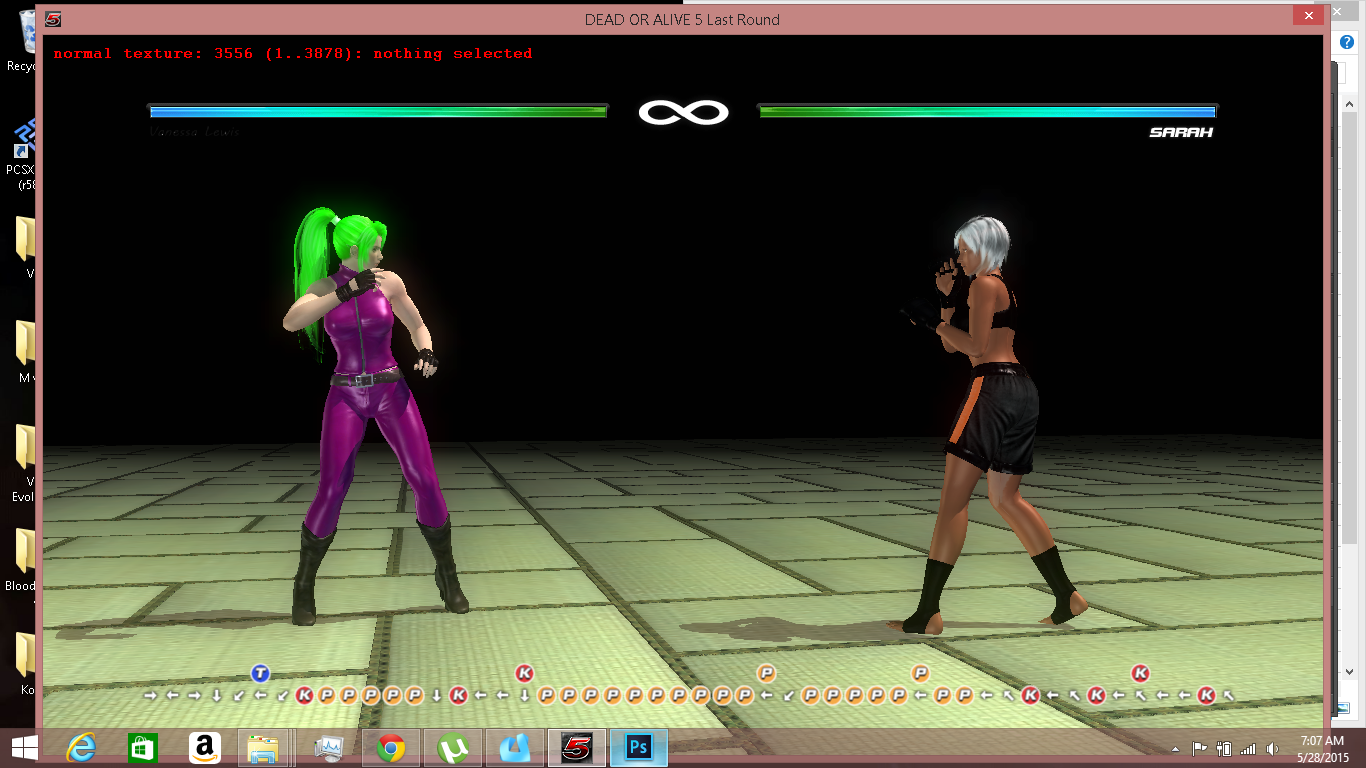The image size is (1366, 768).
Task: Click the red normal texture debug text
Action: [293, 53]
